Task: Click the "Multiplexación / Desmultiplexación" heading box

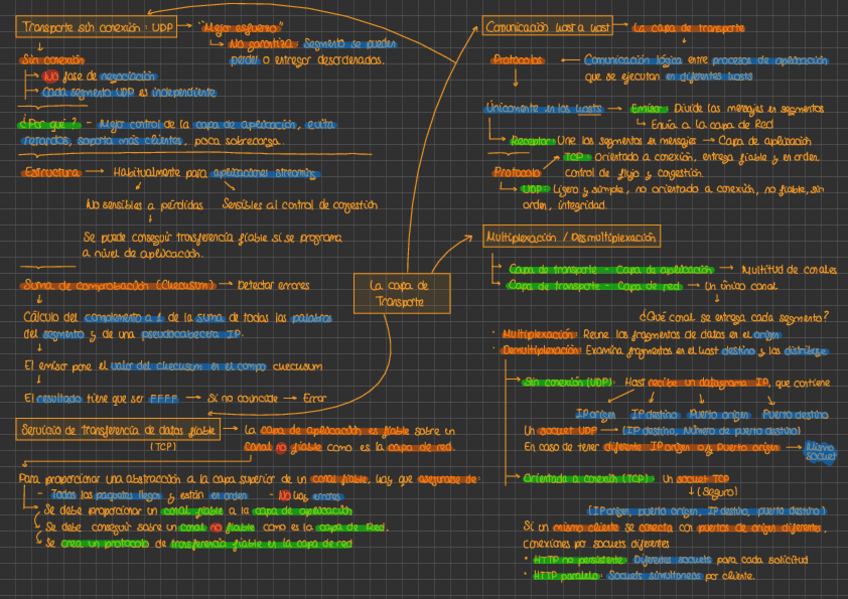Action: [x=571, y=237]
